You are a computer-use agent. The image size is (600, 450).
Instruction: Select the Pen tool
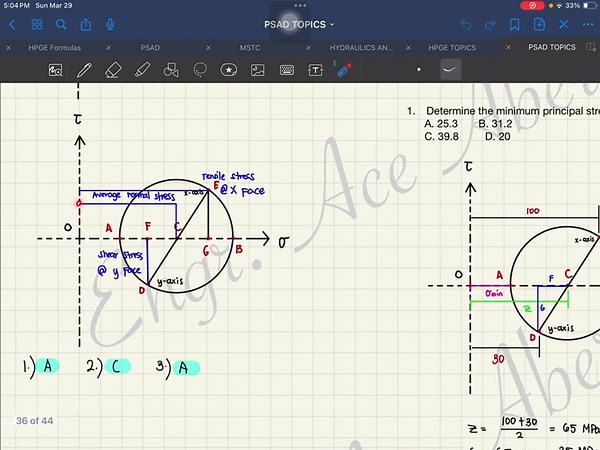point(84,70)
